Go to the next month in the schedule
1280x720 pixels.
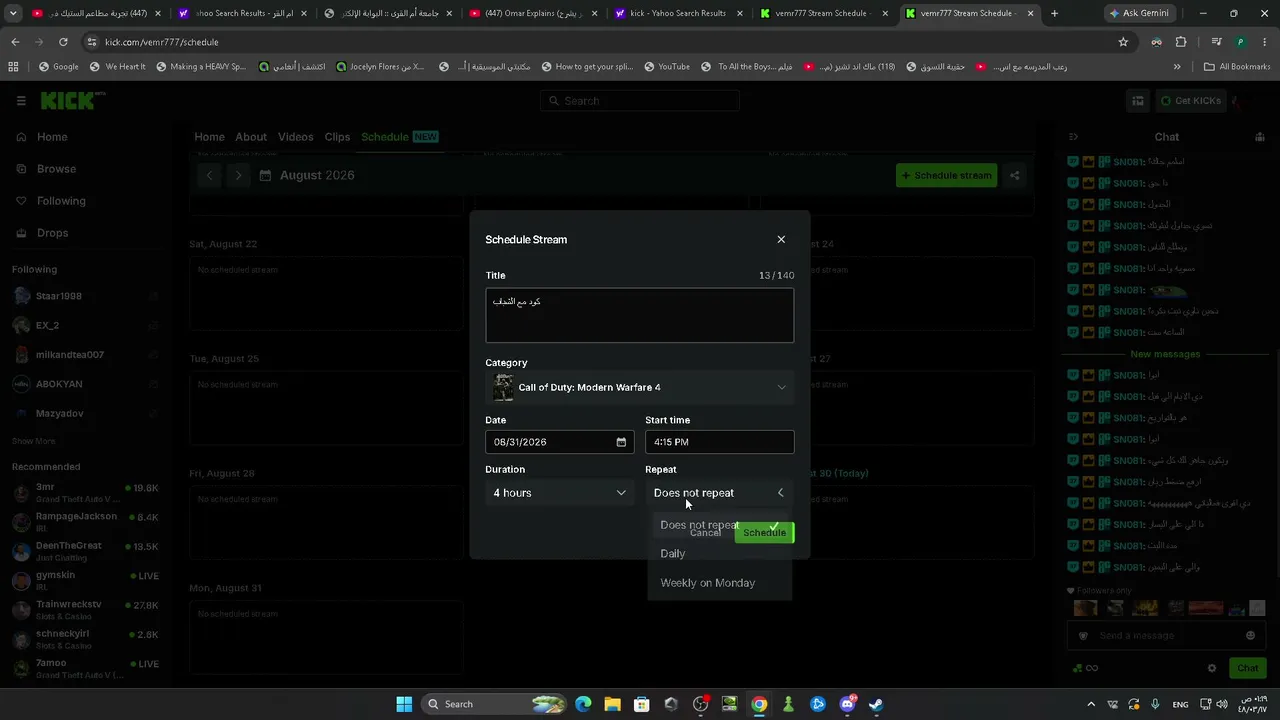238,176
